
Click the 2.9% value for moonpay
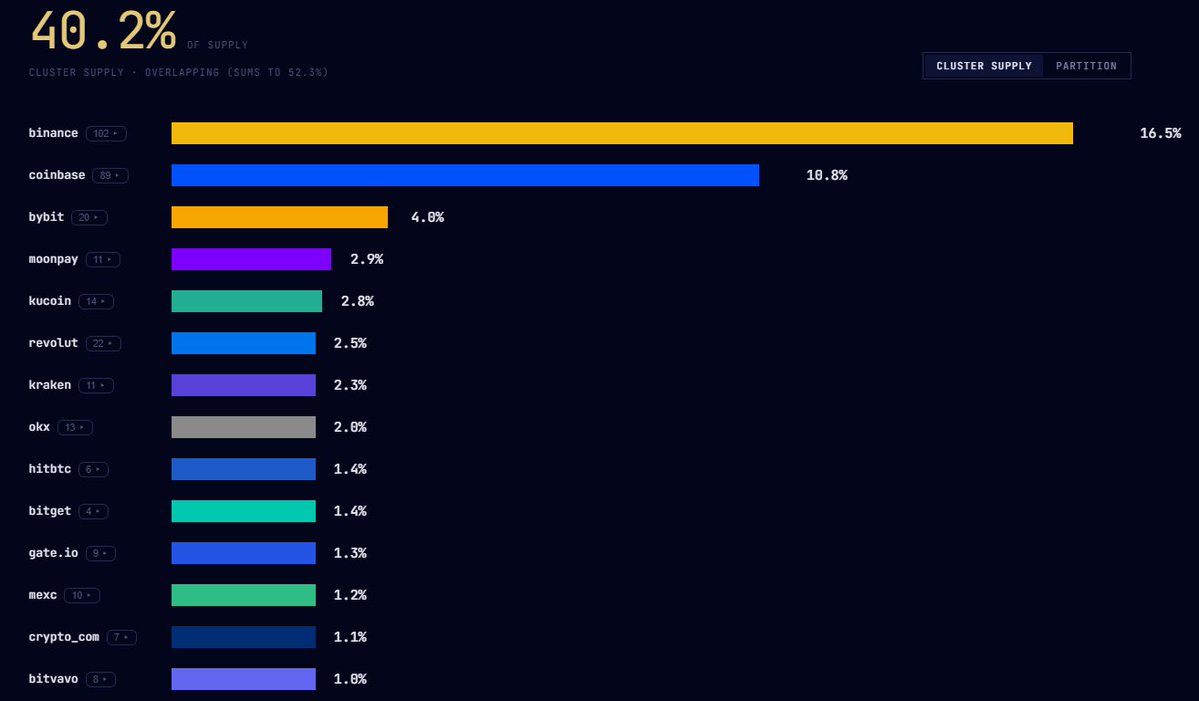pos(366,259)
